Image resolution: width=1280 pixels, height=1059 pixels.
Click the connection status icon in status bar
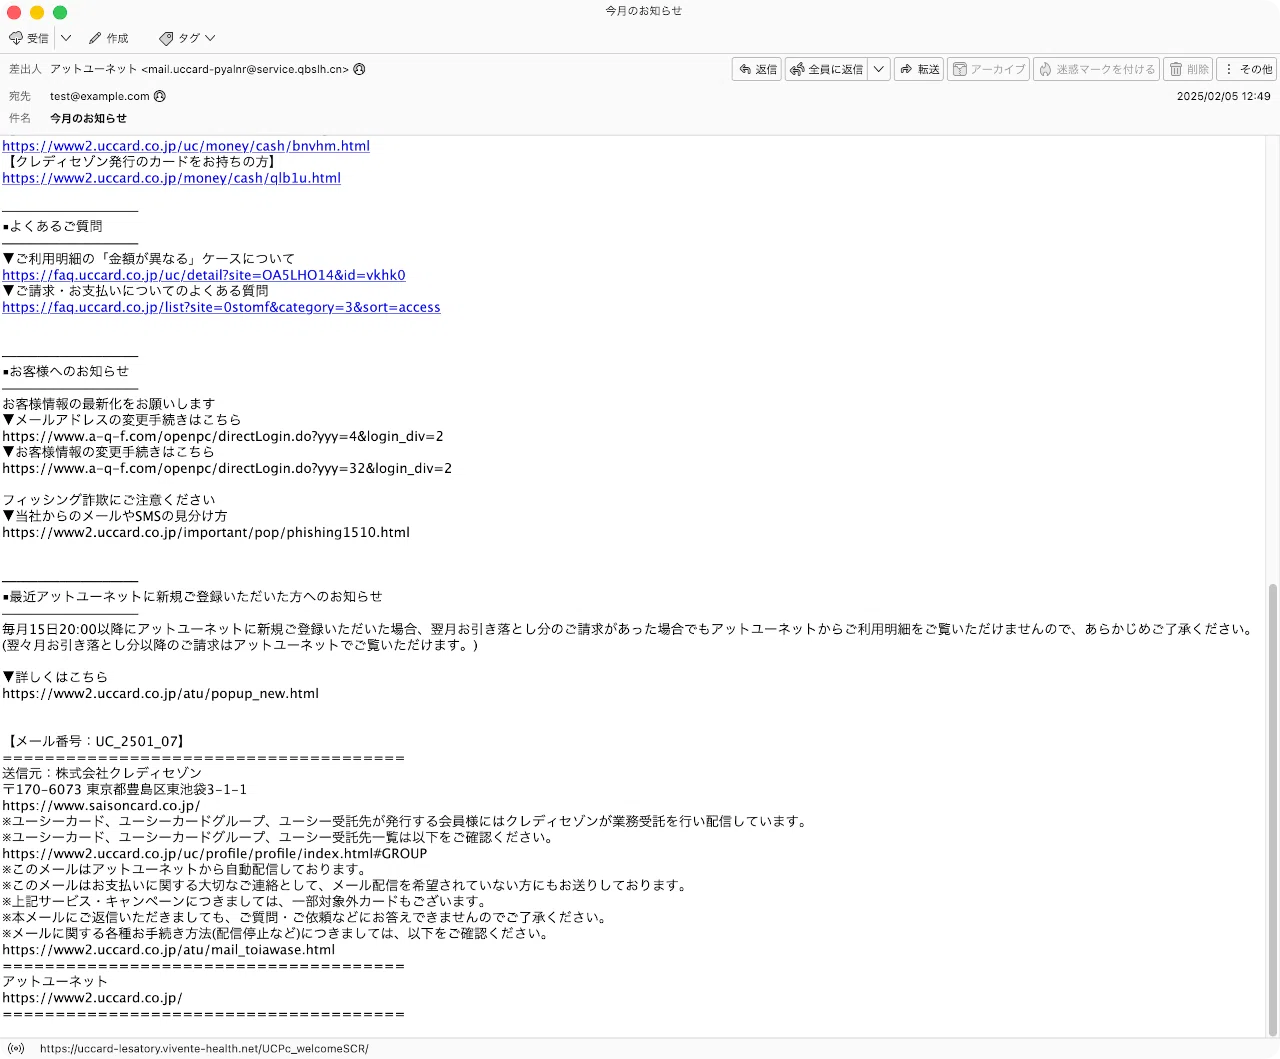coord(16,1049)
